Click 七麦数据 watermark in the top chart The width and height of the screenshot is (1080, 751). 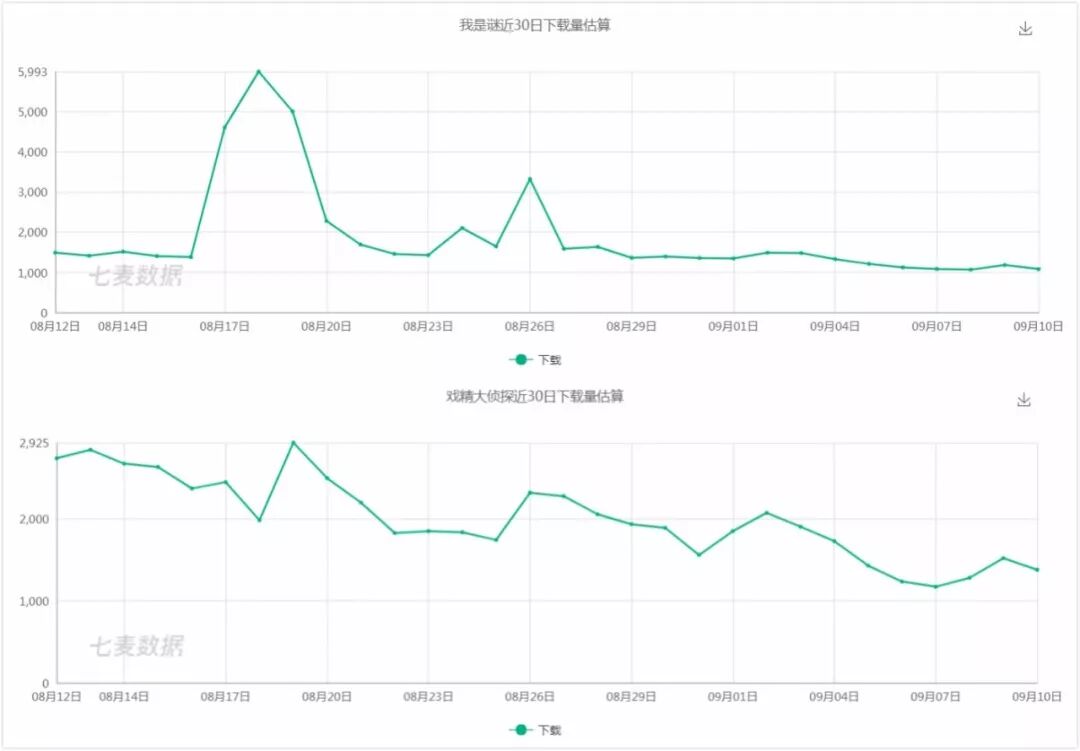click(x=136, y=277)
